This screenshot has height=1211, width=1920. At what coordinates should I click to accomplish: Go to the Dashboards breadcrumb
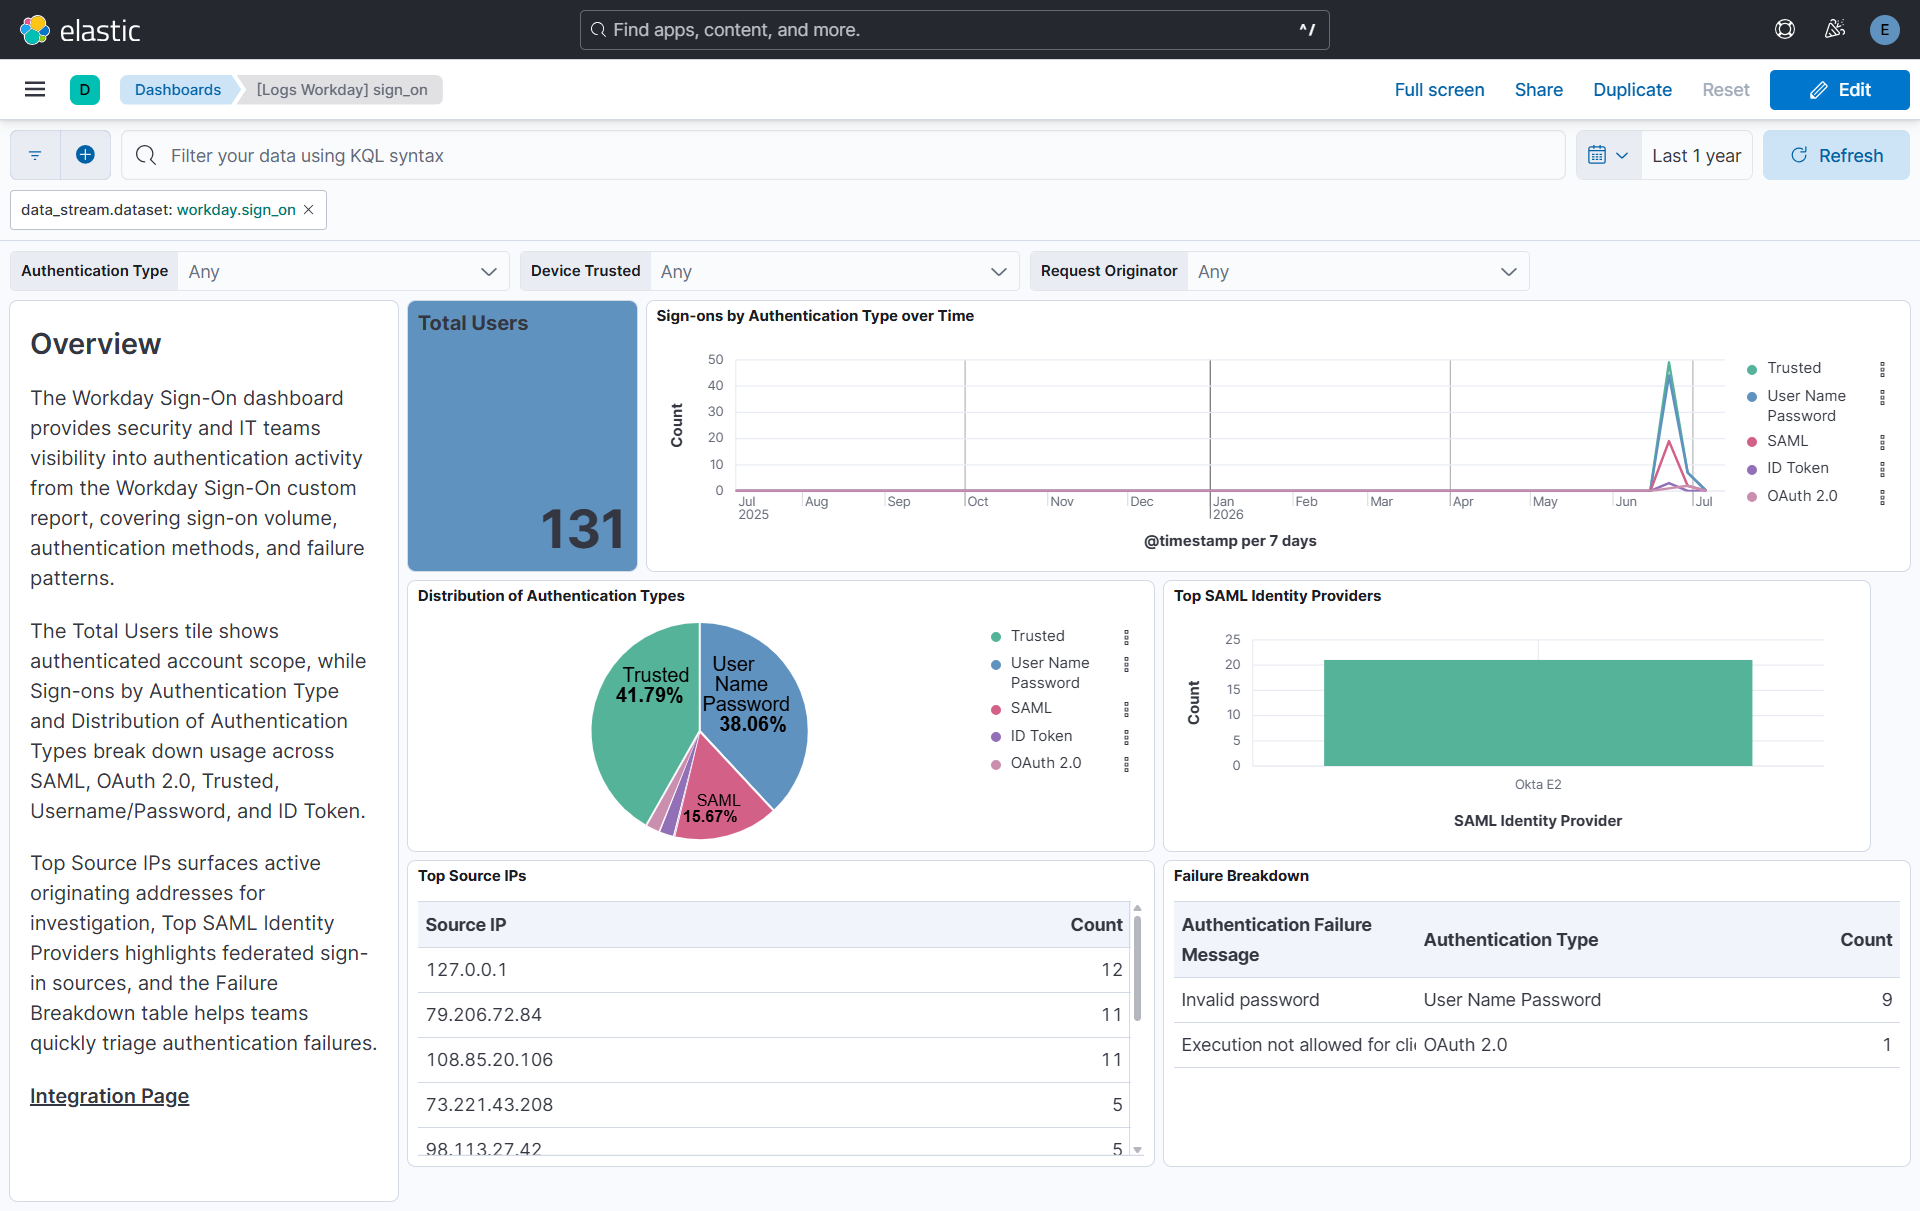coord(178,90)
